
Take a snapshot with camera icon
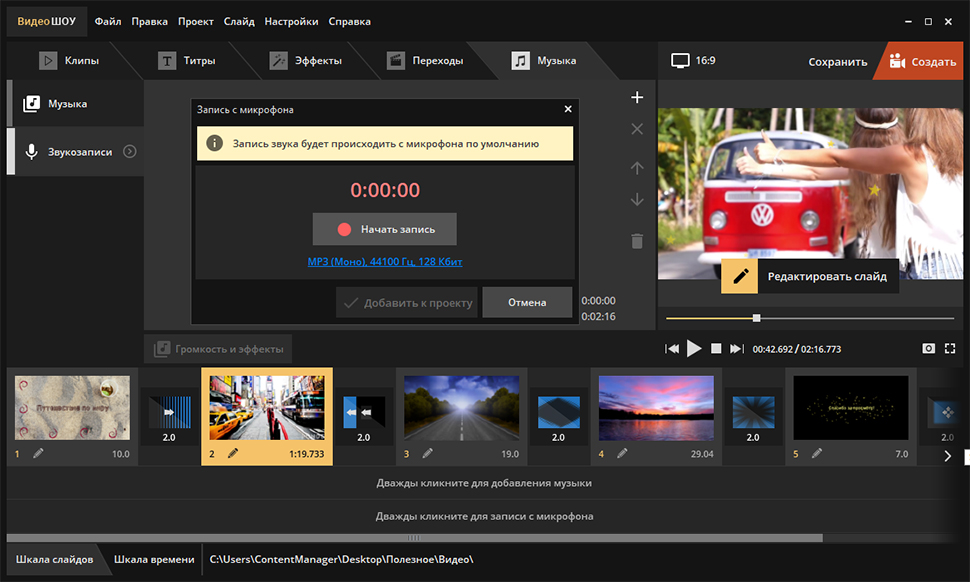coord(928,348)
